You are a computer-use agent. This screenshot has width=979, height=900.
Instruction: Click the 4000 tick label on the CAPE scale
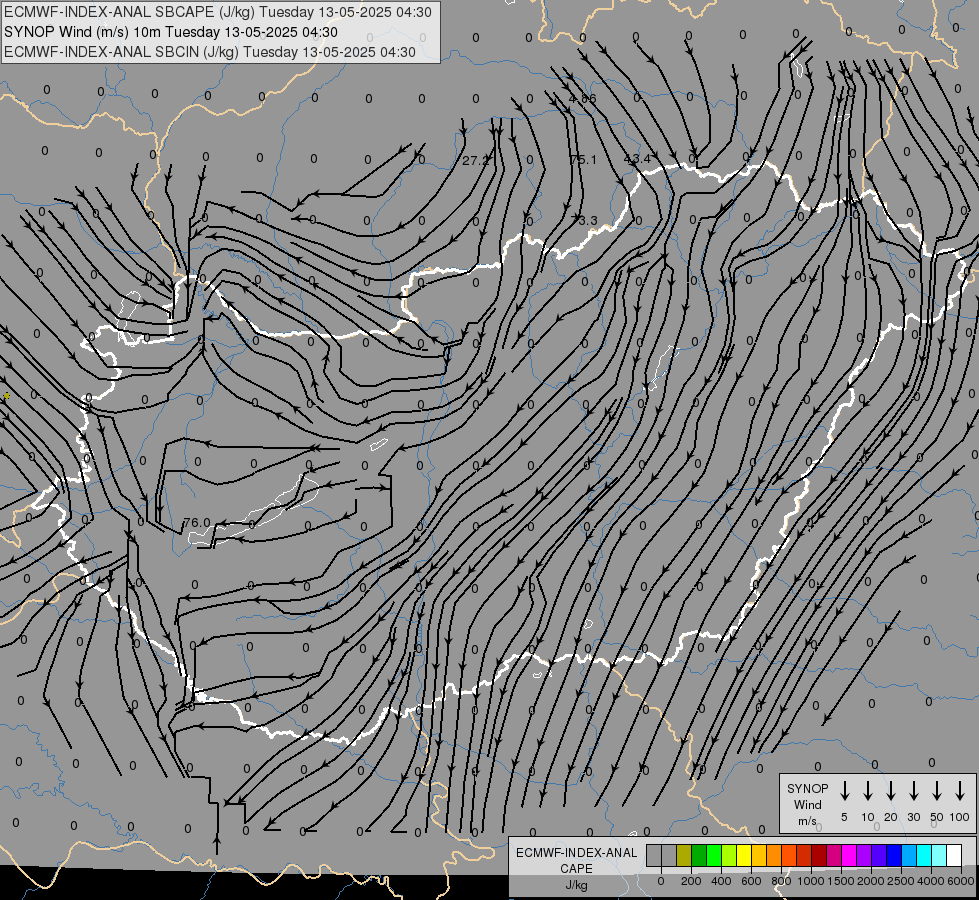point(931,881)
